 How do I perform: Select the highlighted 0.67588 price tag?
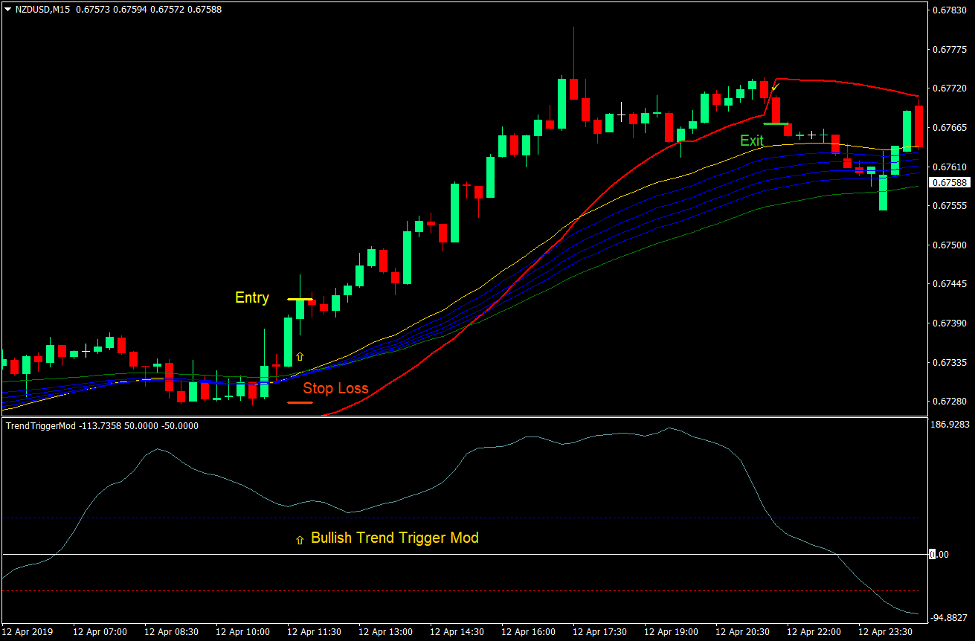point(950,183)
